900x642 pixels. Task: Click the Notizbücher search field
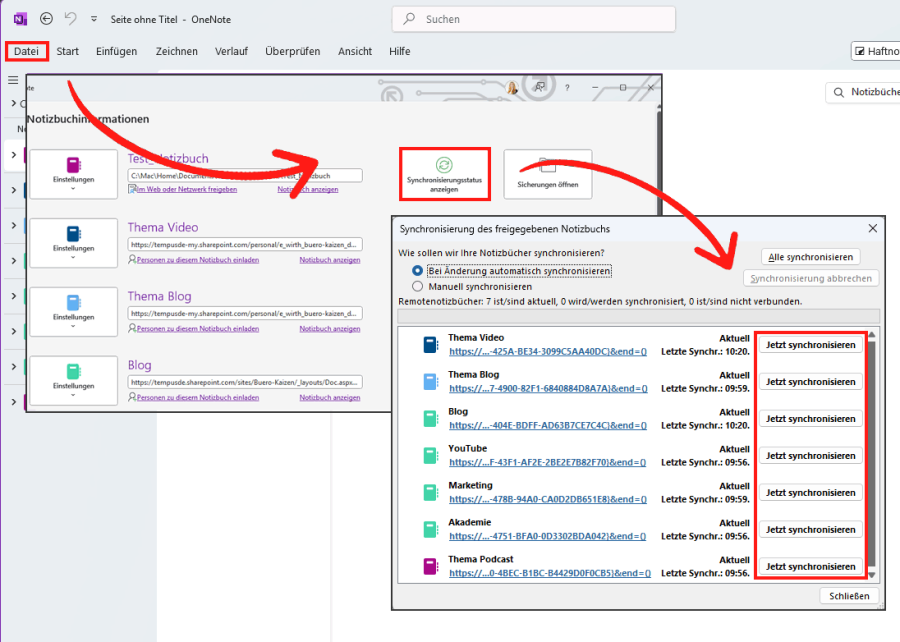[863, 92]
